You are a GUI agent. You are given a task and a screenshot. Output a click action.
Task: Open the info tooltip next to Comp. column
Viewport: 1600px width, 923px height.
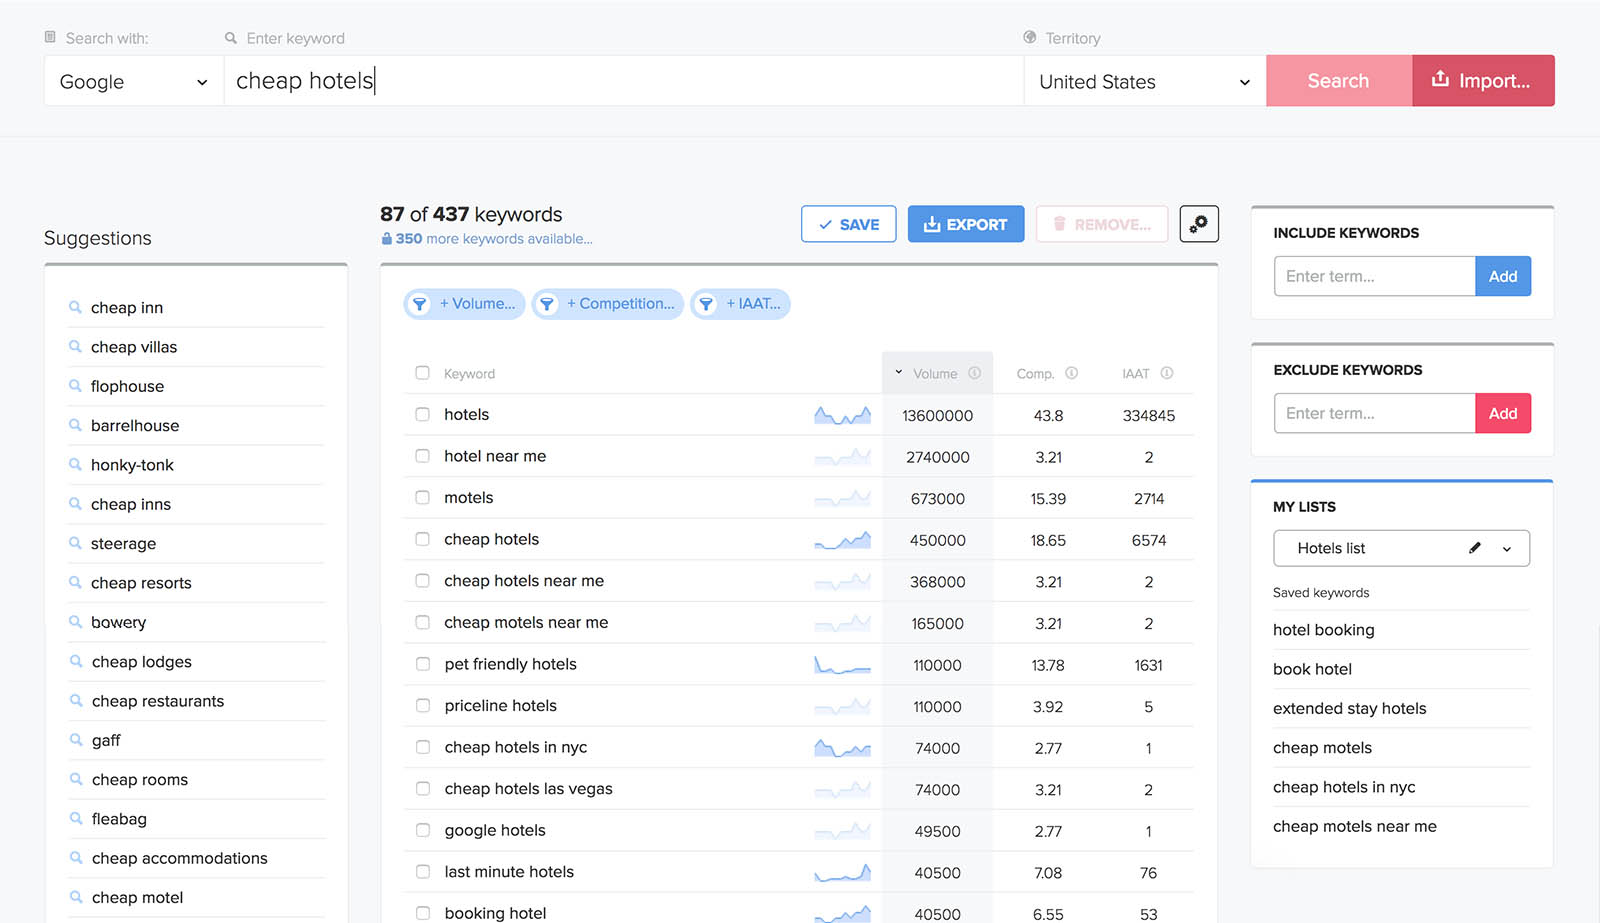coord(1073,373)
